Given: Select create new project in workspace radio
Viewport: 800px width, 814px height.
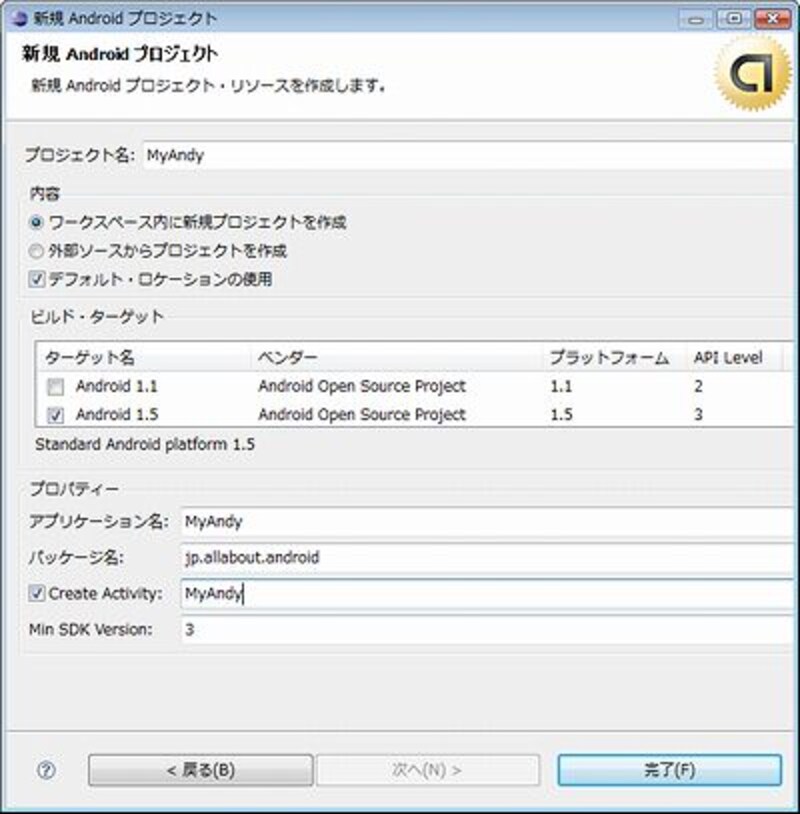Looking at the screenshot, I should 36,223.
